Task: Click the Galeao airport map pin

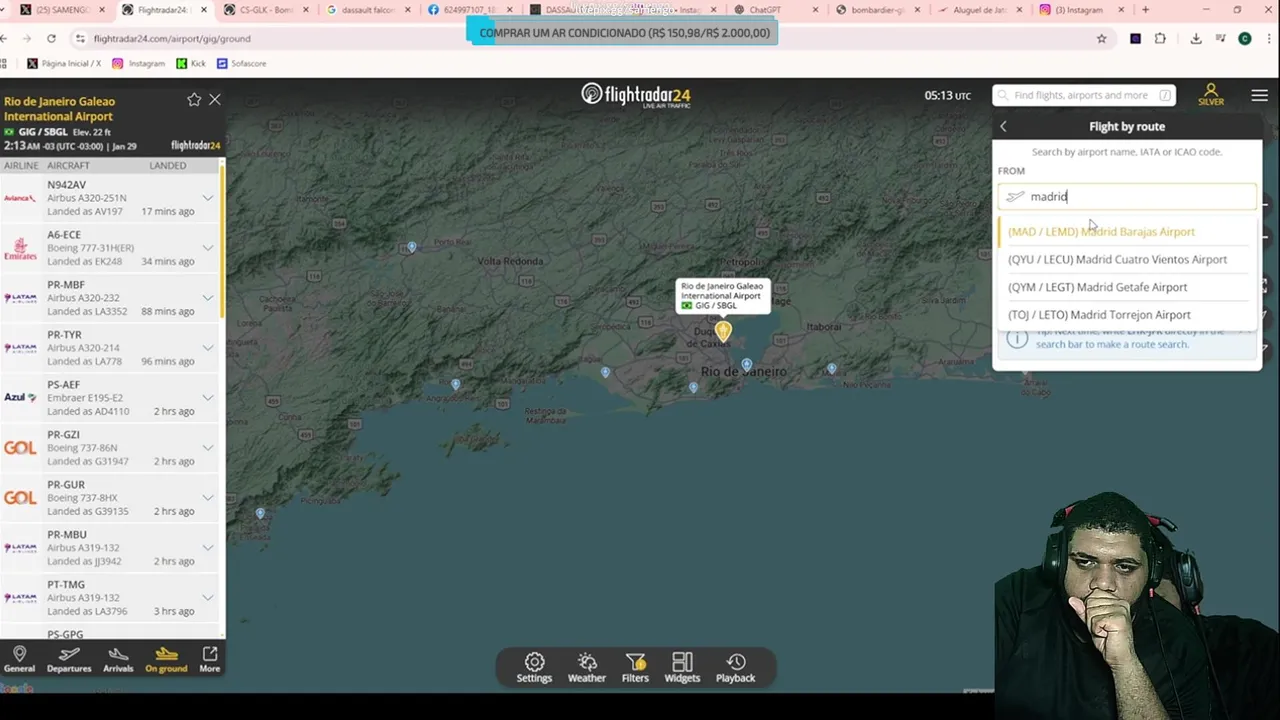Action: coord(723,330)
